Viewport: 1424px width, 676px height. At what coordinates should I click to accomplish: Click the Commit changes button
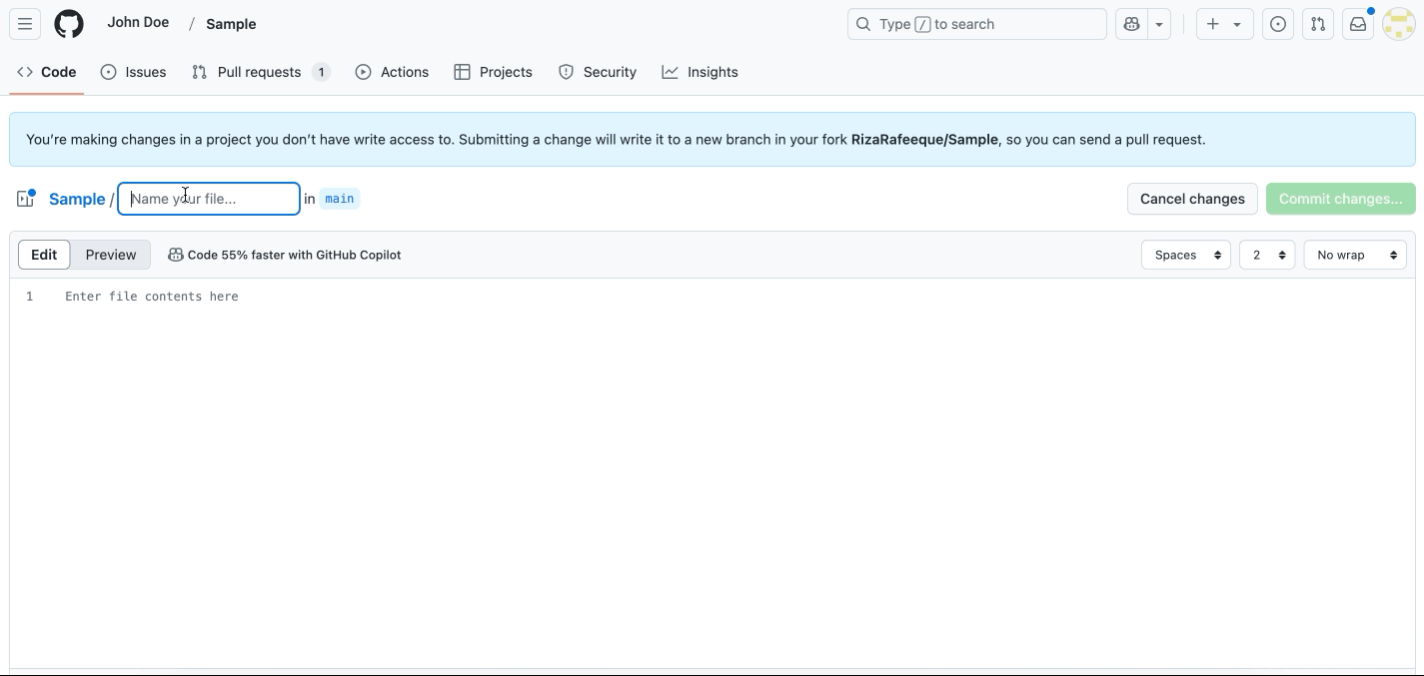pyautogui.click(x=1340, y=198)
